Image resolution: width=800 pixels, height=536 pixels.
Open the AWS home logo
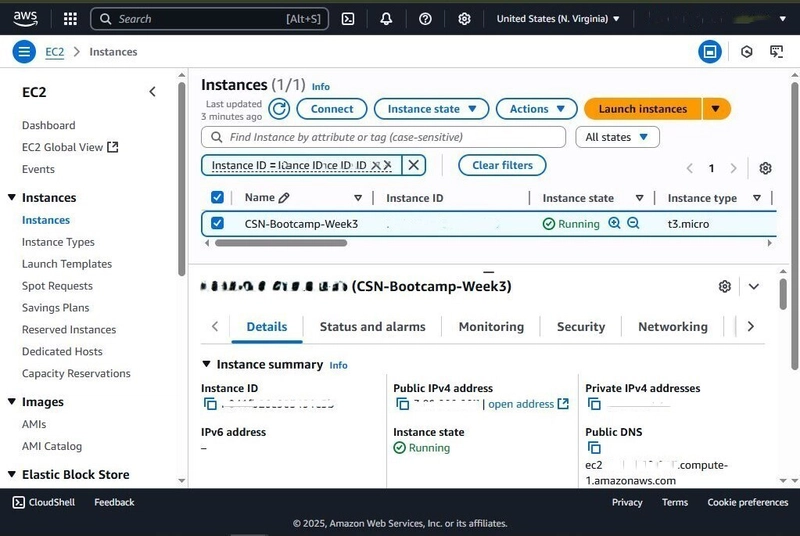[x=25, y=18]
